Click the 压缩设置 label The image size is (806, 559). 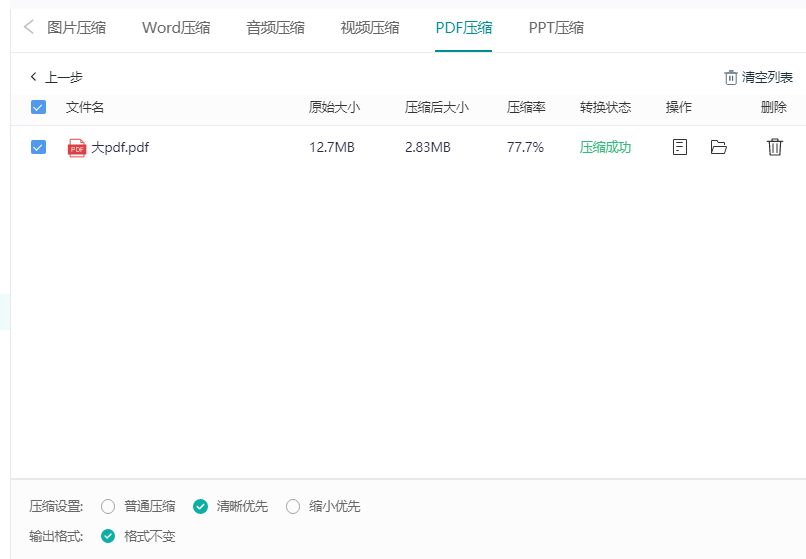coord(56,507)
